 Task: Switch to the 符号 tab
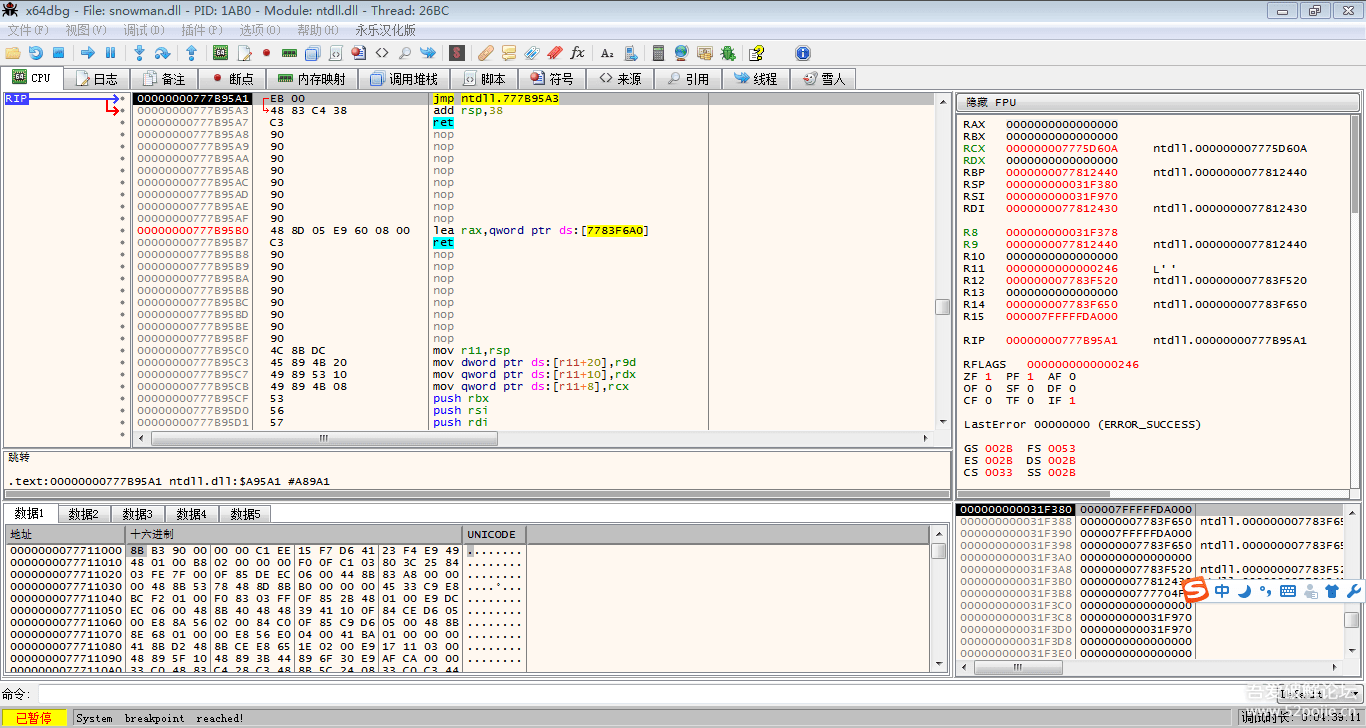click(552, 79)
